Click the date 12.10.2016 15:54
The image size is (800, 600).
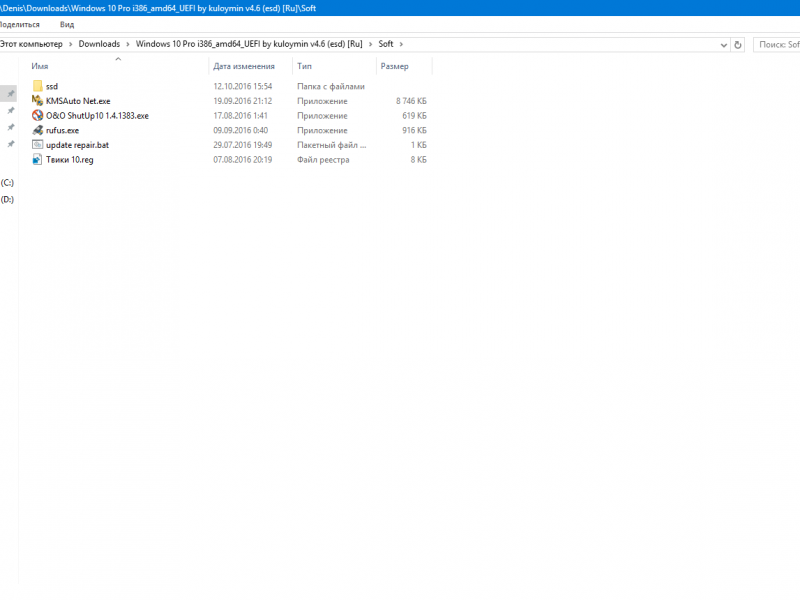243,87
